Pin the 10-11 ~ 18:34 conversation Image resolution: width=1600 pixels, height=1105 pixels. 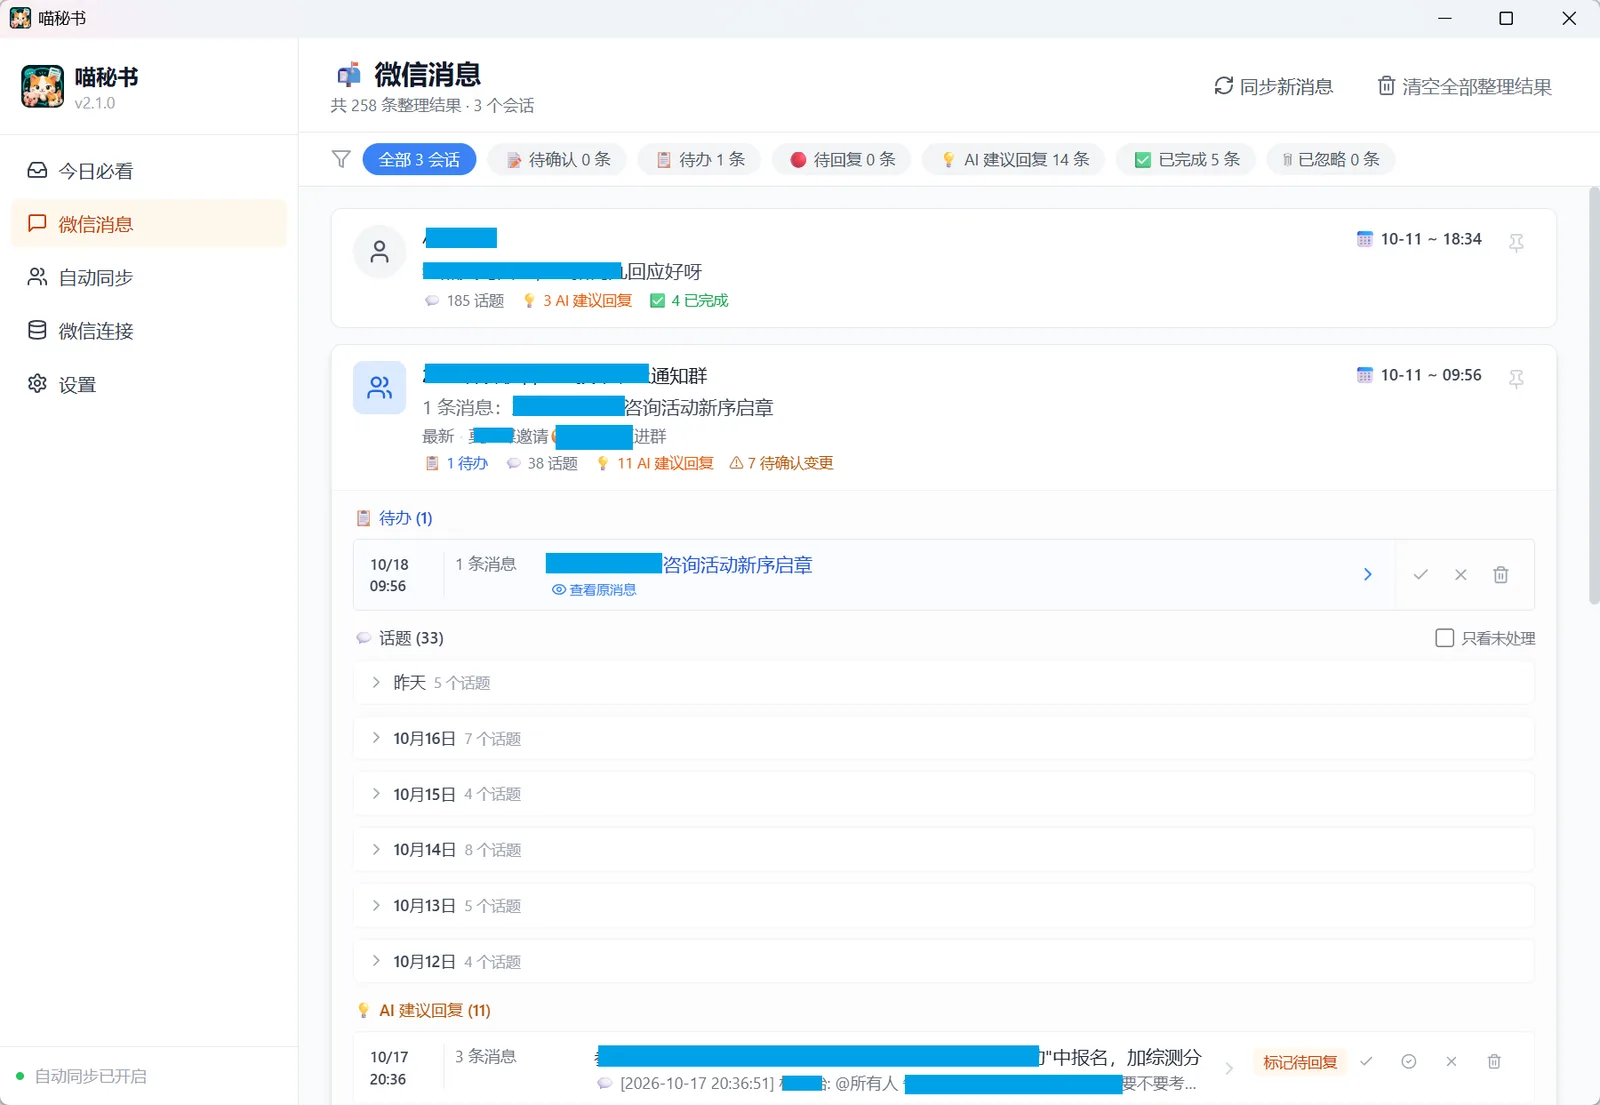1516,242
